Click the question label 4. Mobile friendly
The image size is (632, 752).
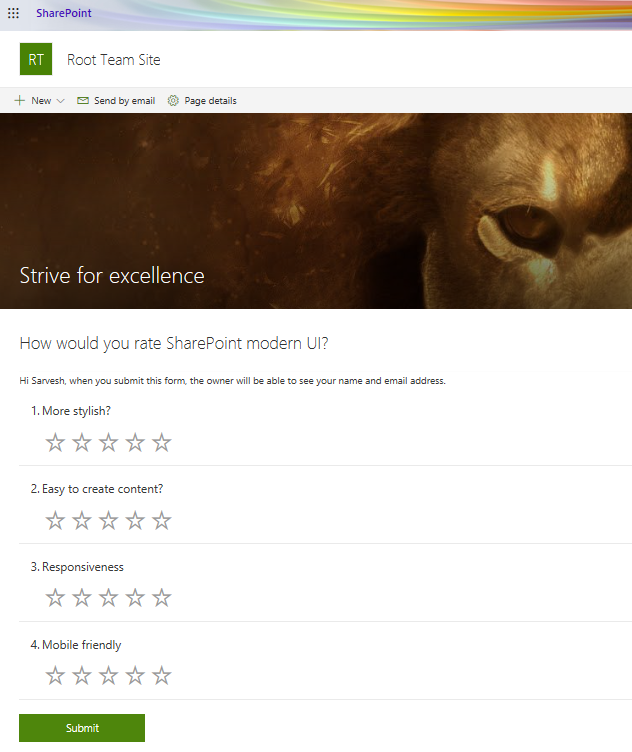(76, 645)
